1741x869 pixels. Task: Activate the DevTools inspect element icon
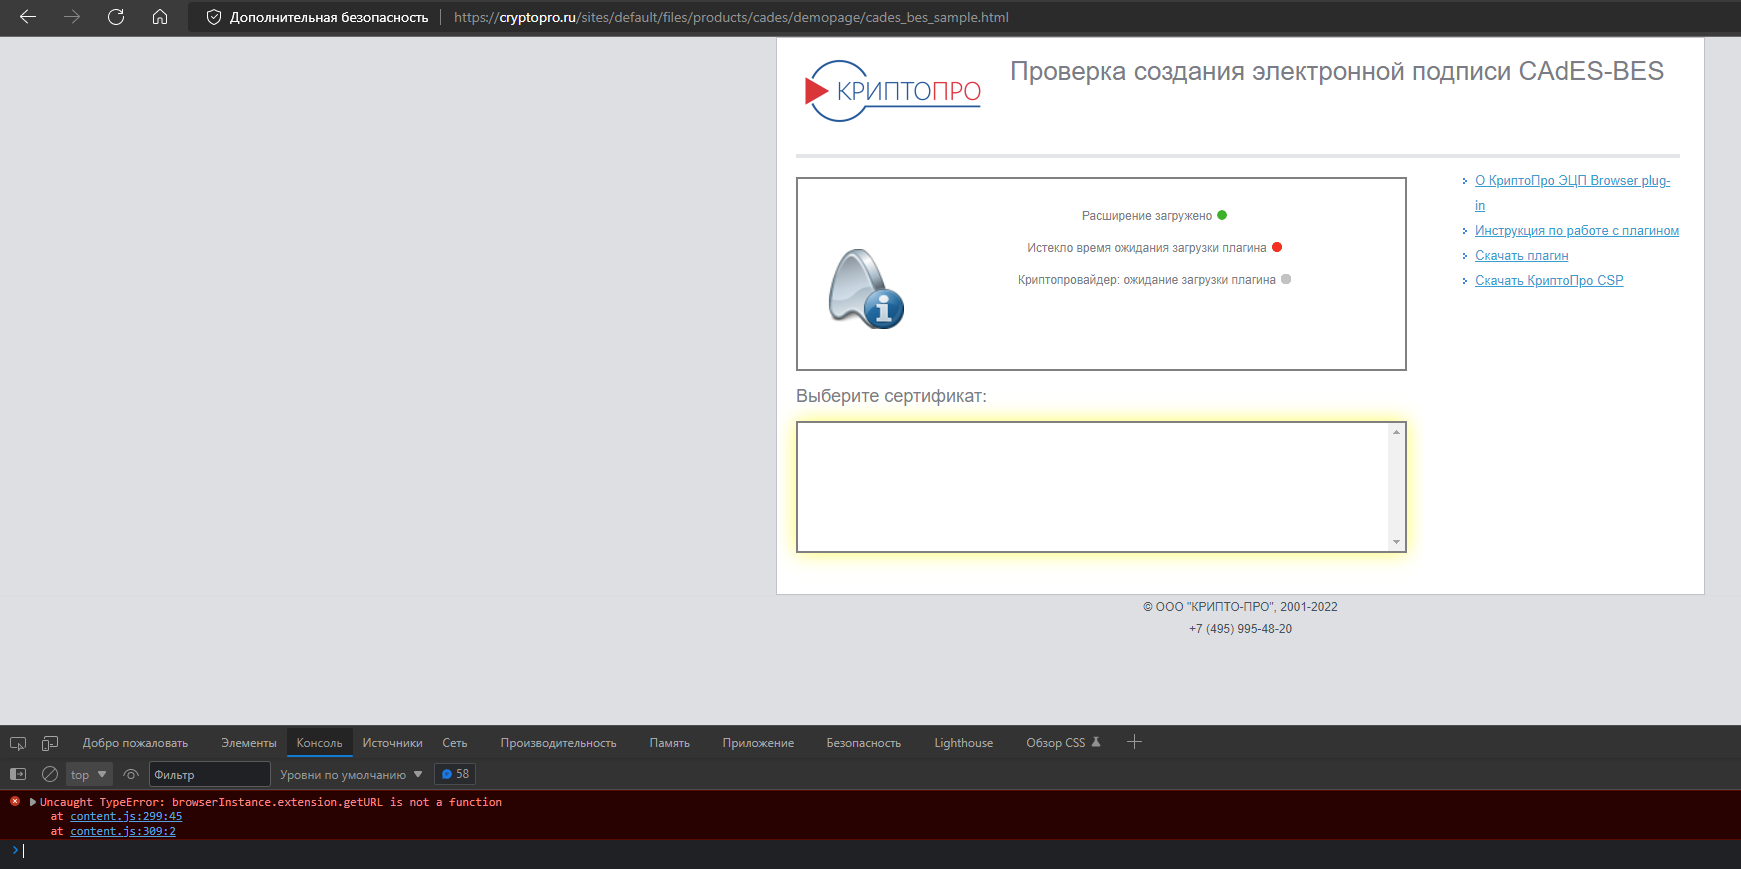(x=18, y=743)
